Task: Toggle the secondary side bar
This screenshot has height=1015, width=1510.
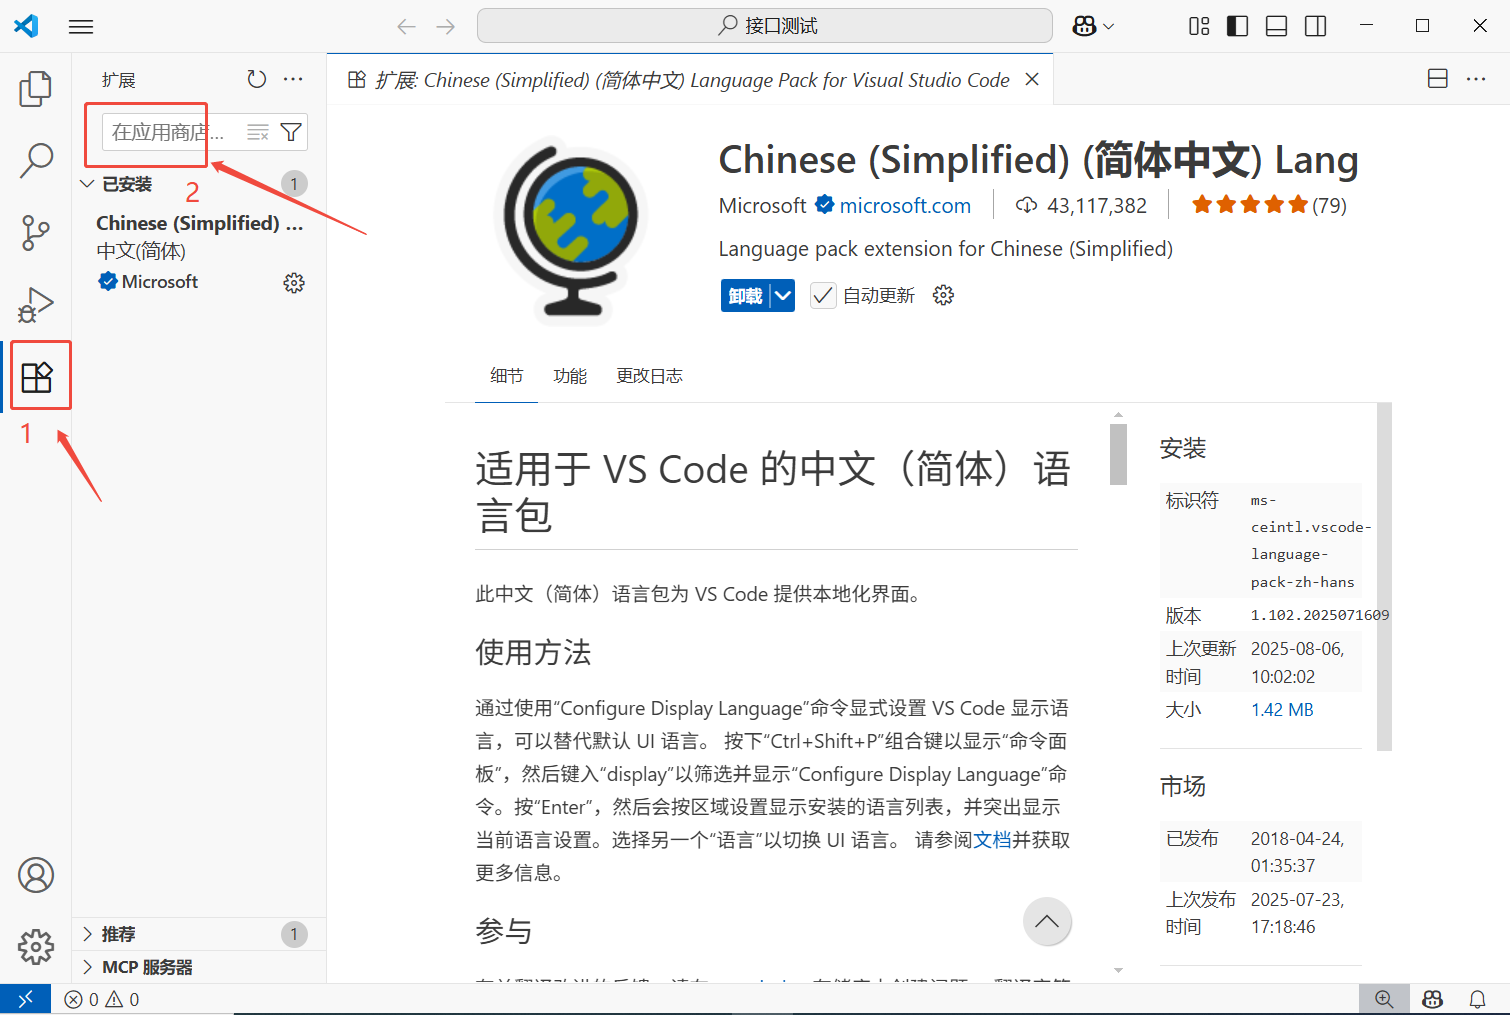Action: (x=1316, y=27)
